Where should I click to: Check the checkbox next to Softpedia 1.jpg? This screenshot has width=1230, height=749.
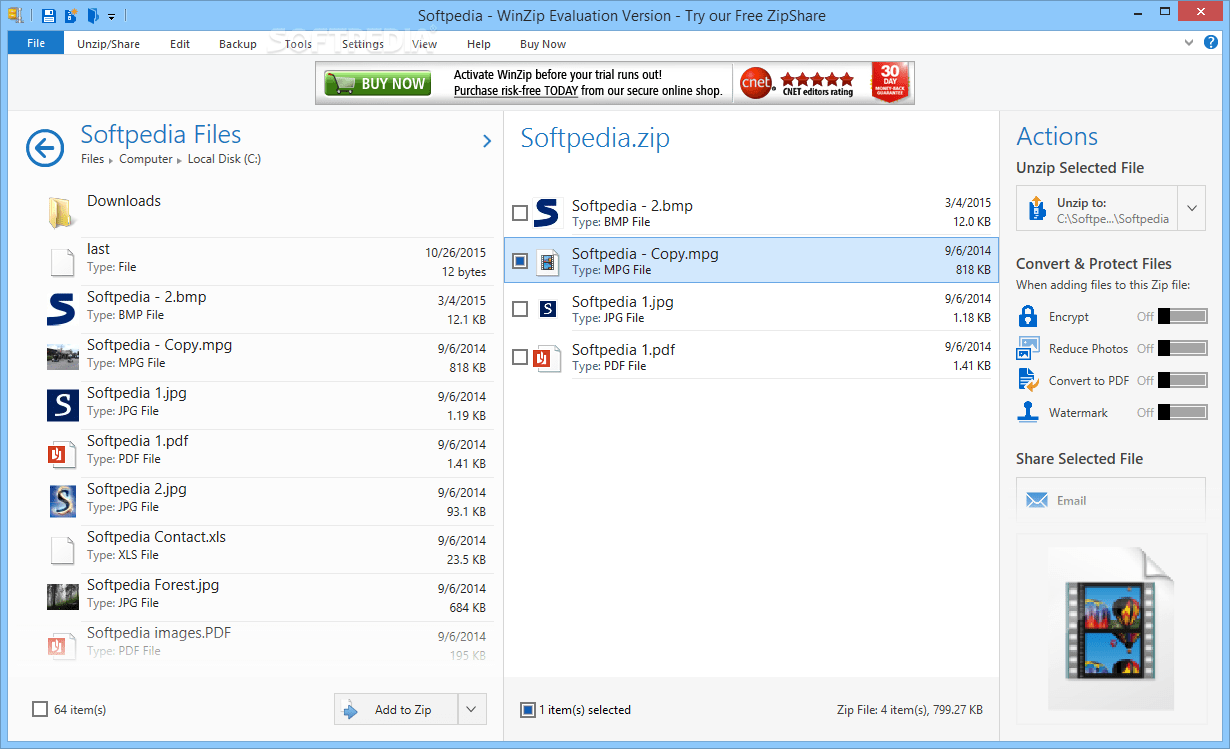(x=520, y=309)
